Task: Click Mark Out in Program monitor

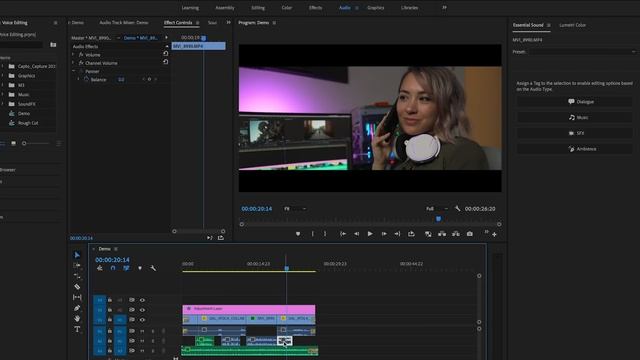Action: pyautogui.click(x=325, y=234)
